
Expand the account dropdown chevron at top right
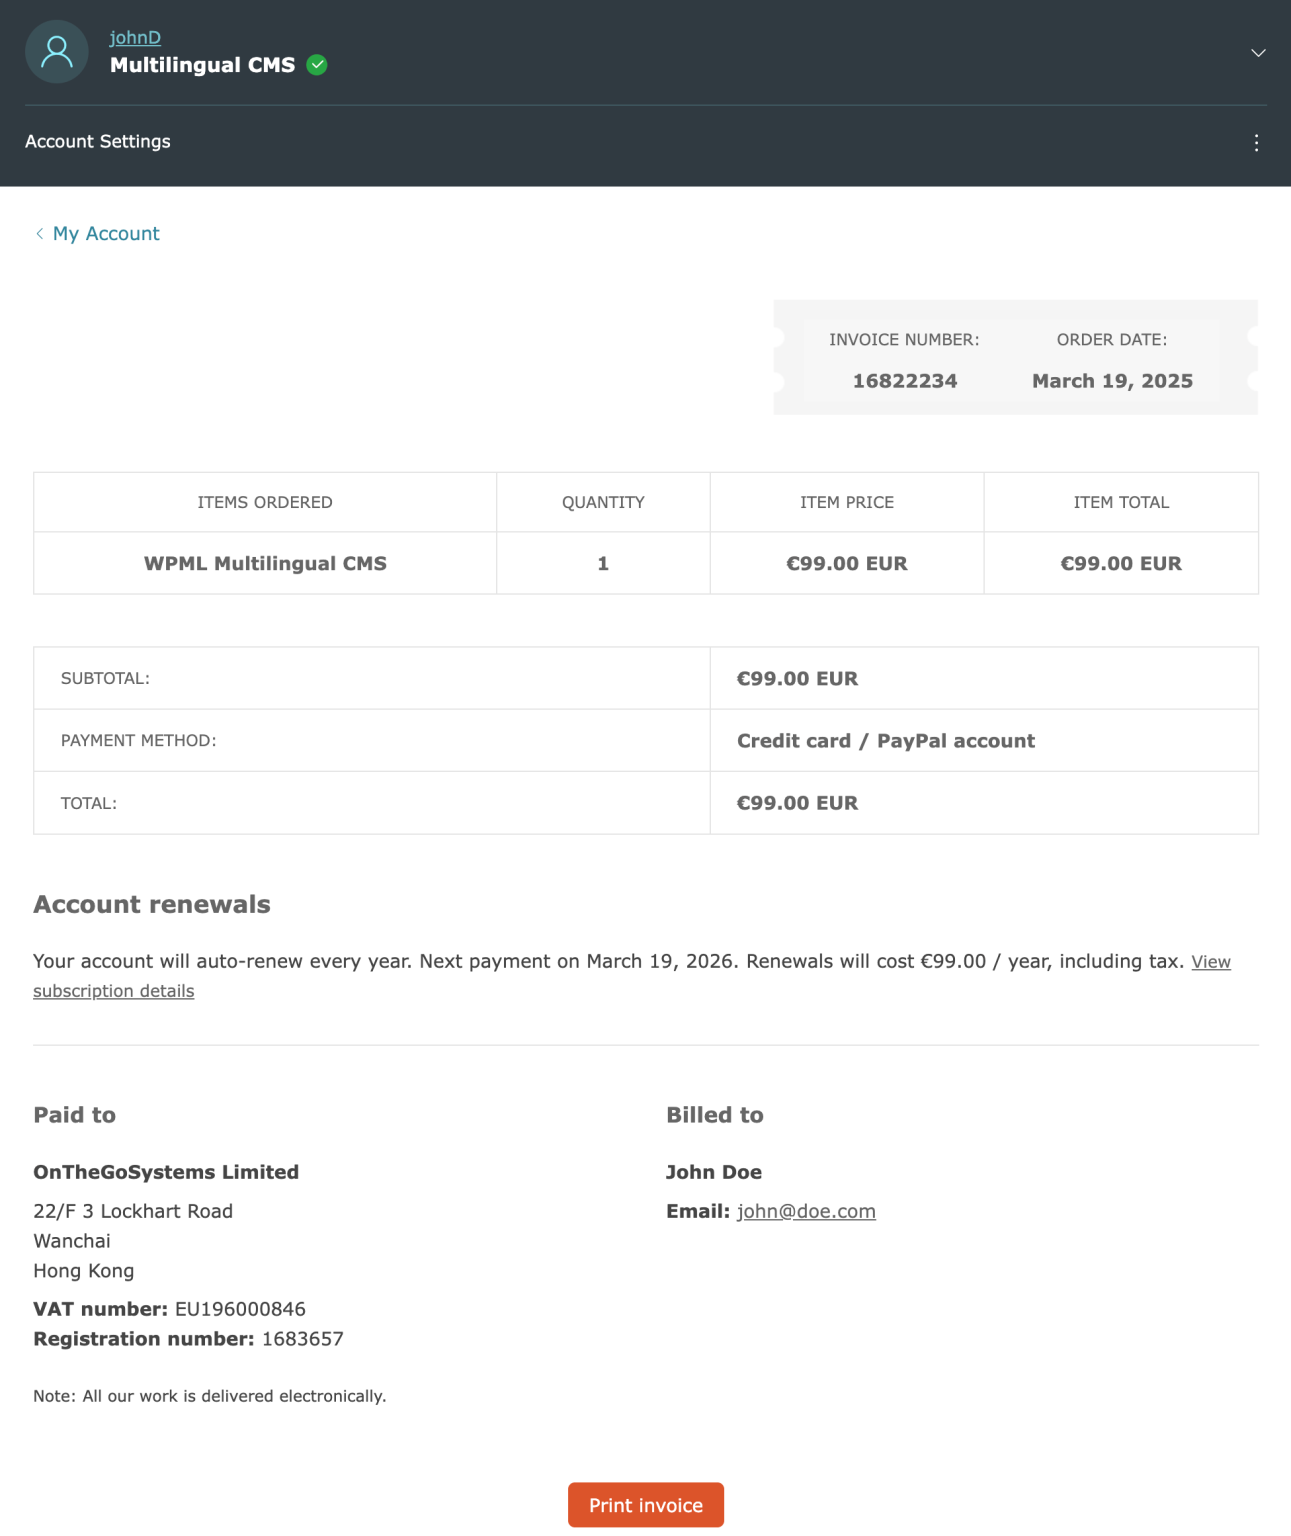coord(1258,53)
